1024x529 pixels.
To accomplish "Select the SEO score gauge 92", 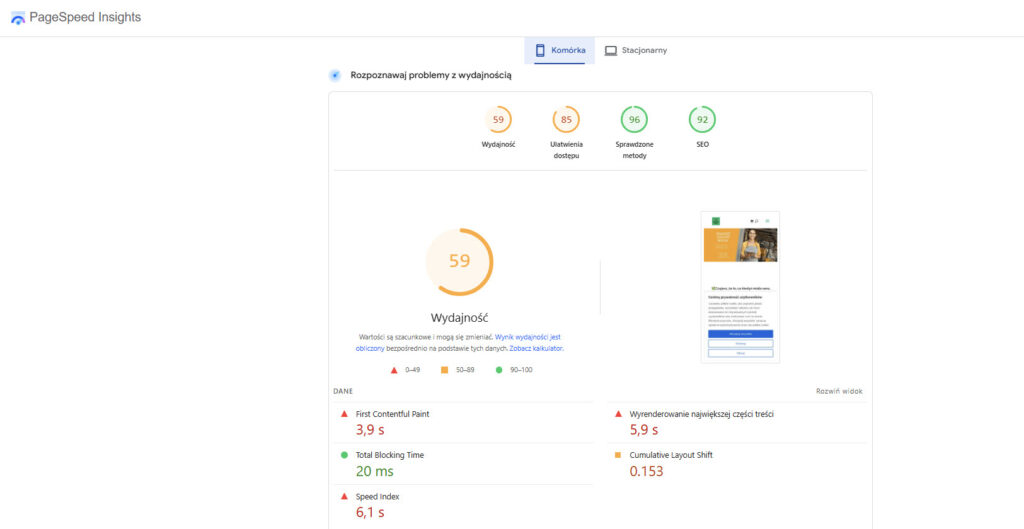I will [702, 120].
